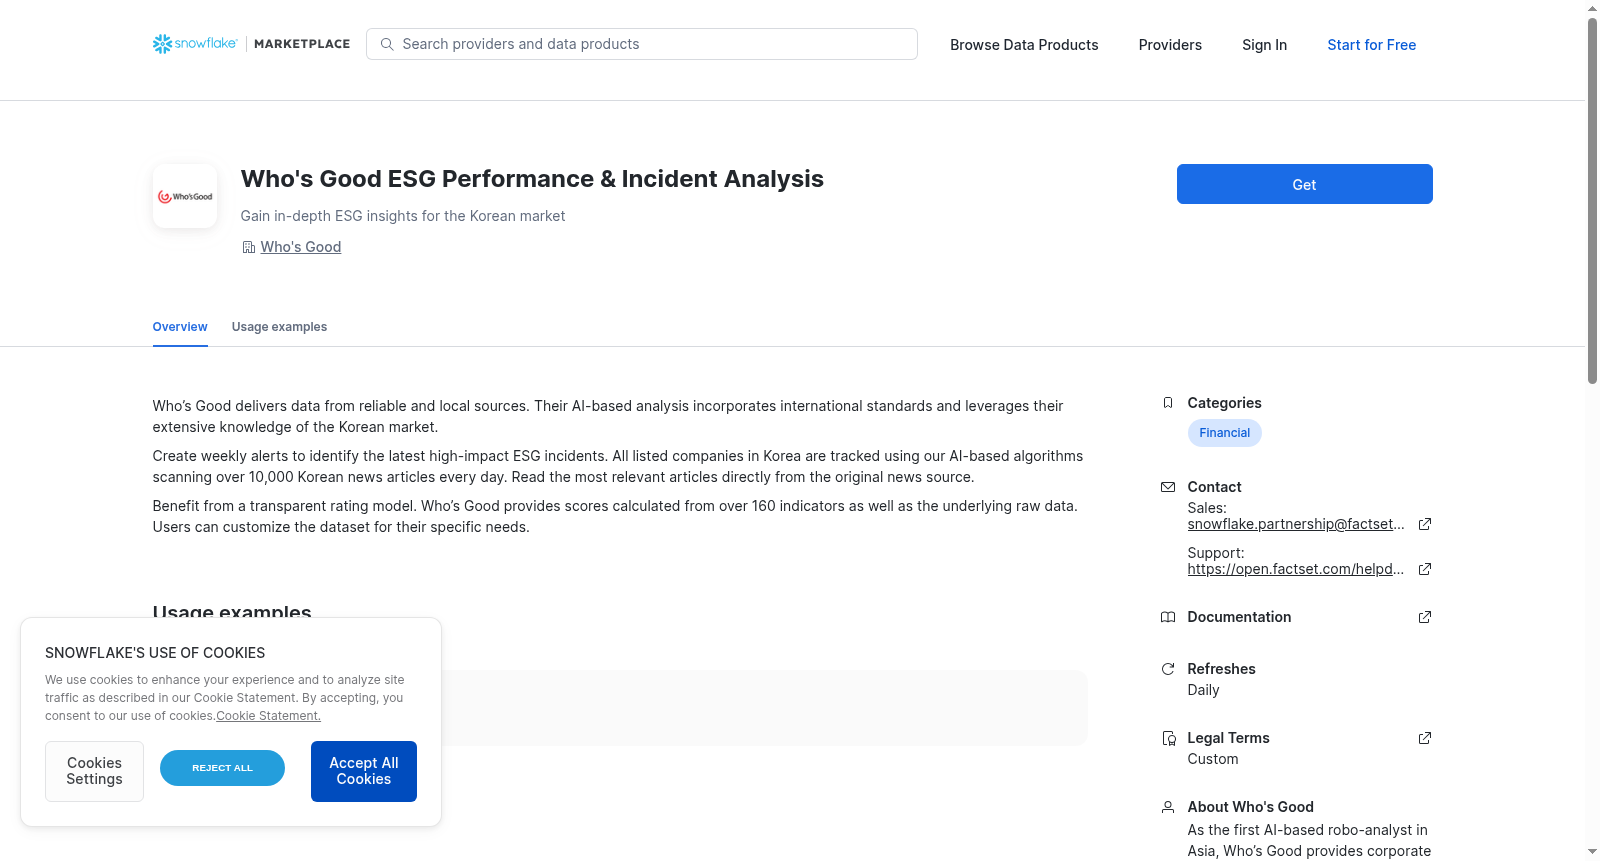The image size is (1600, 861).
Task: Click REJECT ALL in the cookie banner
Action: [222, 768]
